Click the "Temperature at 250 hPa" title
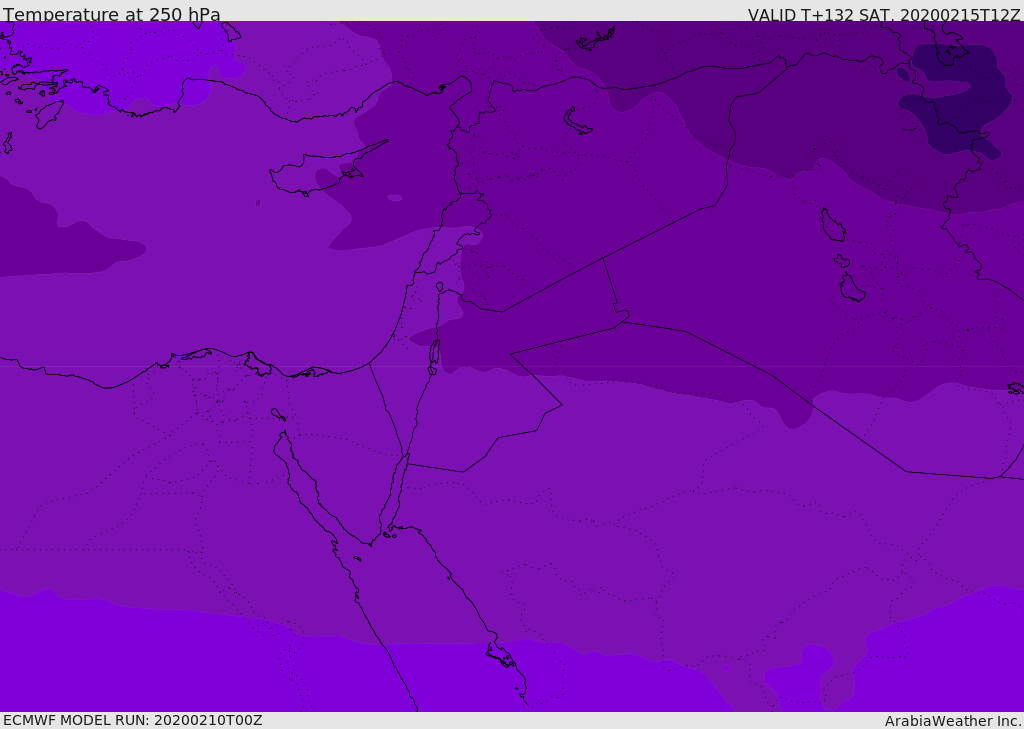Screen dimensions: 1024x729 pyautogui.click(x=112, y=15)
